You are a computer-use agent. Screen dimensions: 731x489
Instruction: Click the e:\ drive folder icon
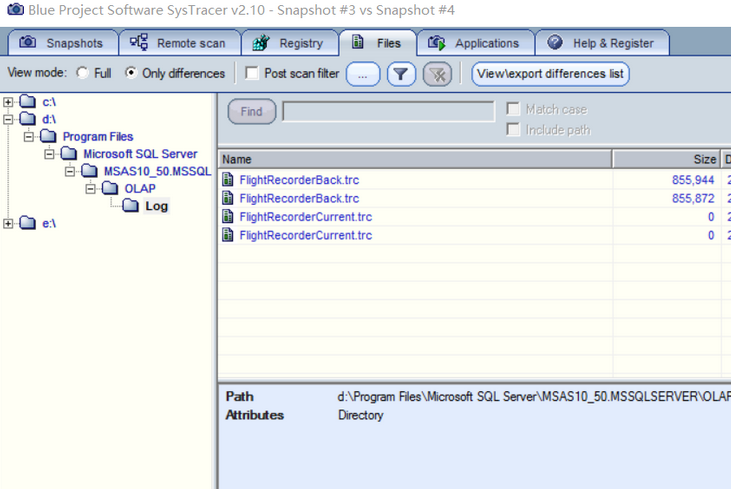[x=28, y=222]
